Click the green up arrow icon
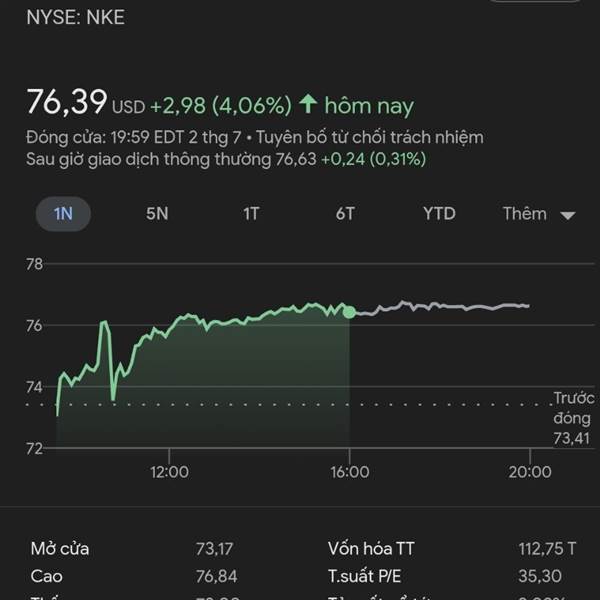 coord(308,104)
